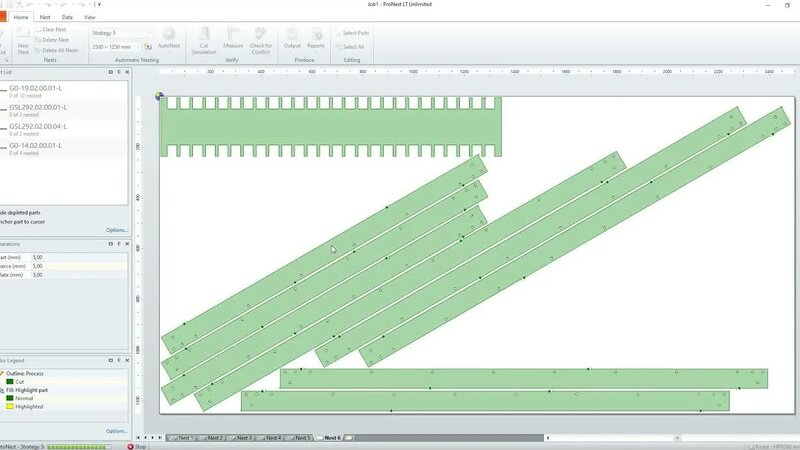Click the plate list icon beside plate size
The height and width of the screenshot is (450, 800).
point(148,47)
